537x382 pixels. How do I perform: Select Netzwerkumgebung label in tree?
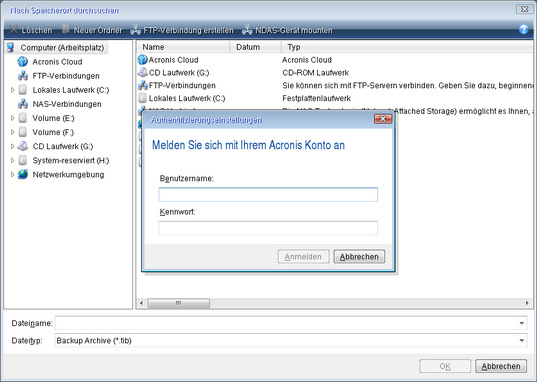(68, 174)
